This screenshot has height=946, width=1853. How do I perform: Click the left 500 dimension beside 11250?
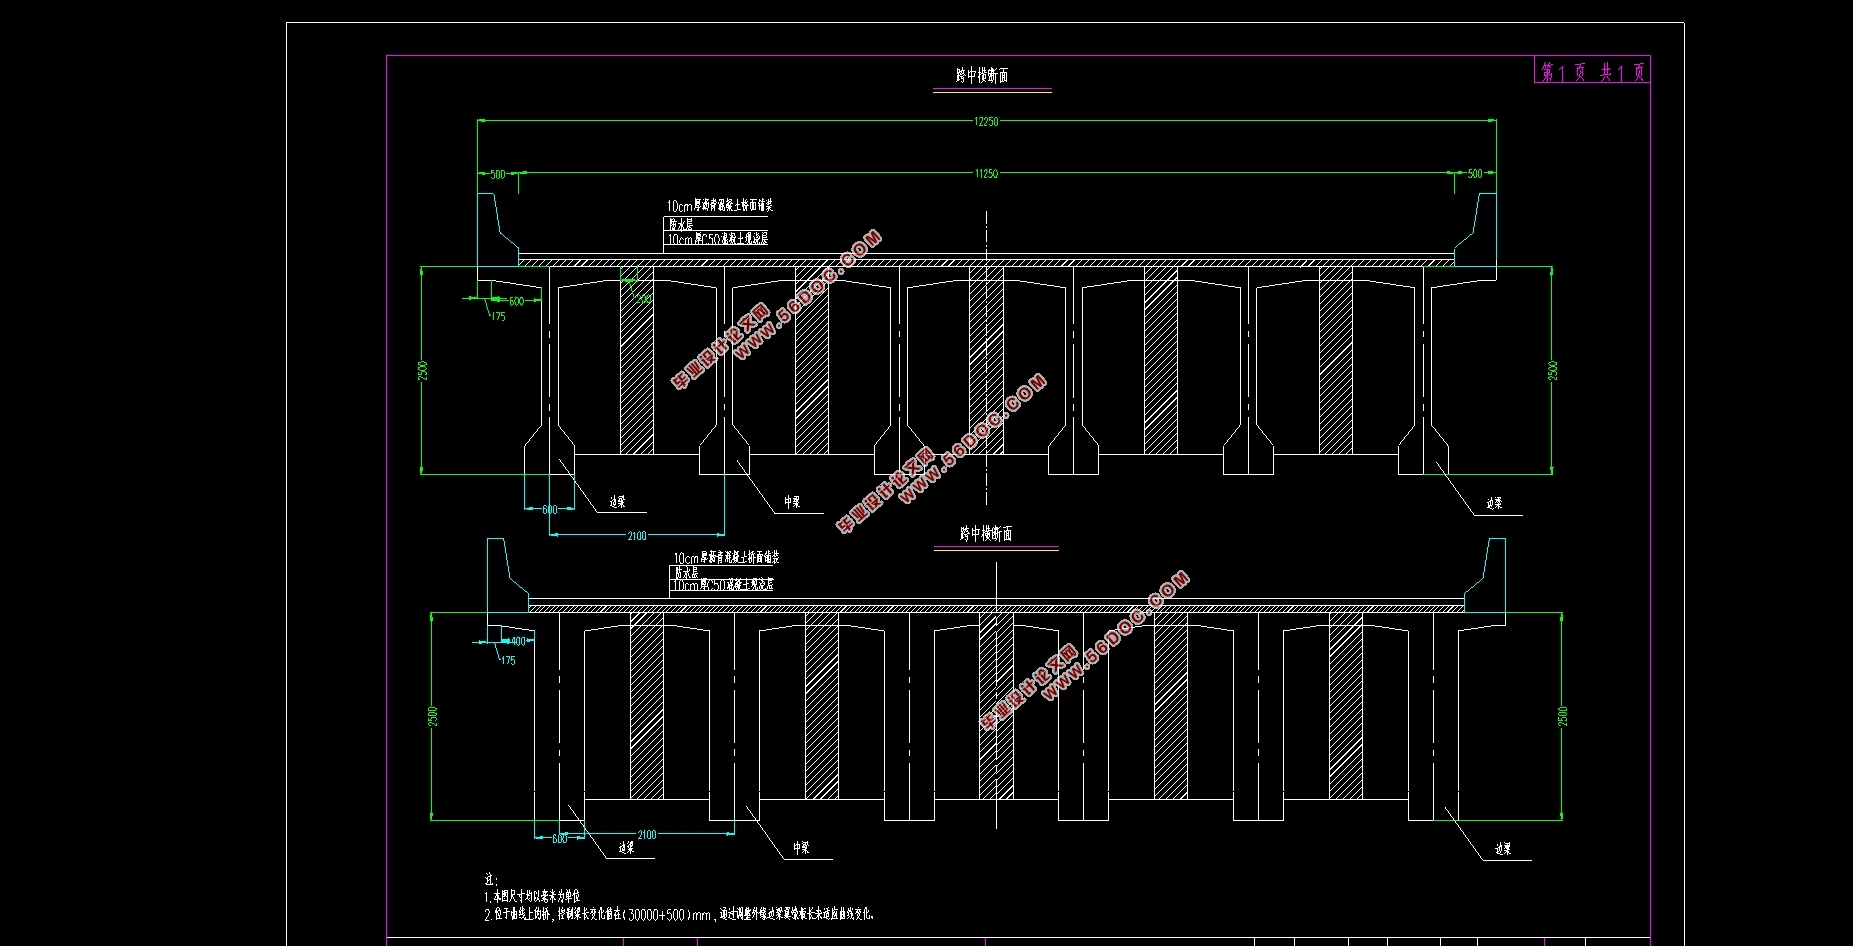tap(498, 174)
